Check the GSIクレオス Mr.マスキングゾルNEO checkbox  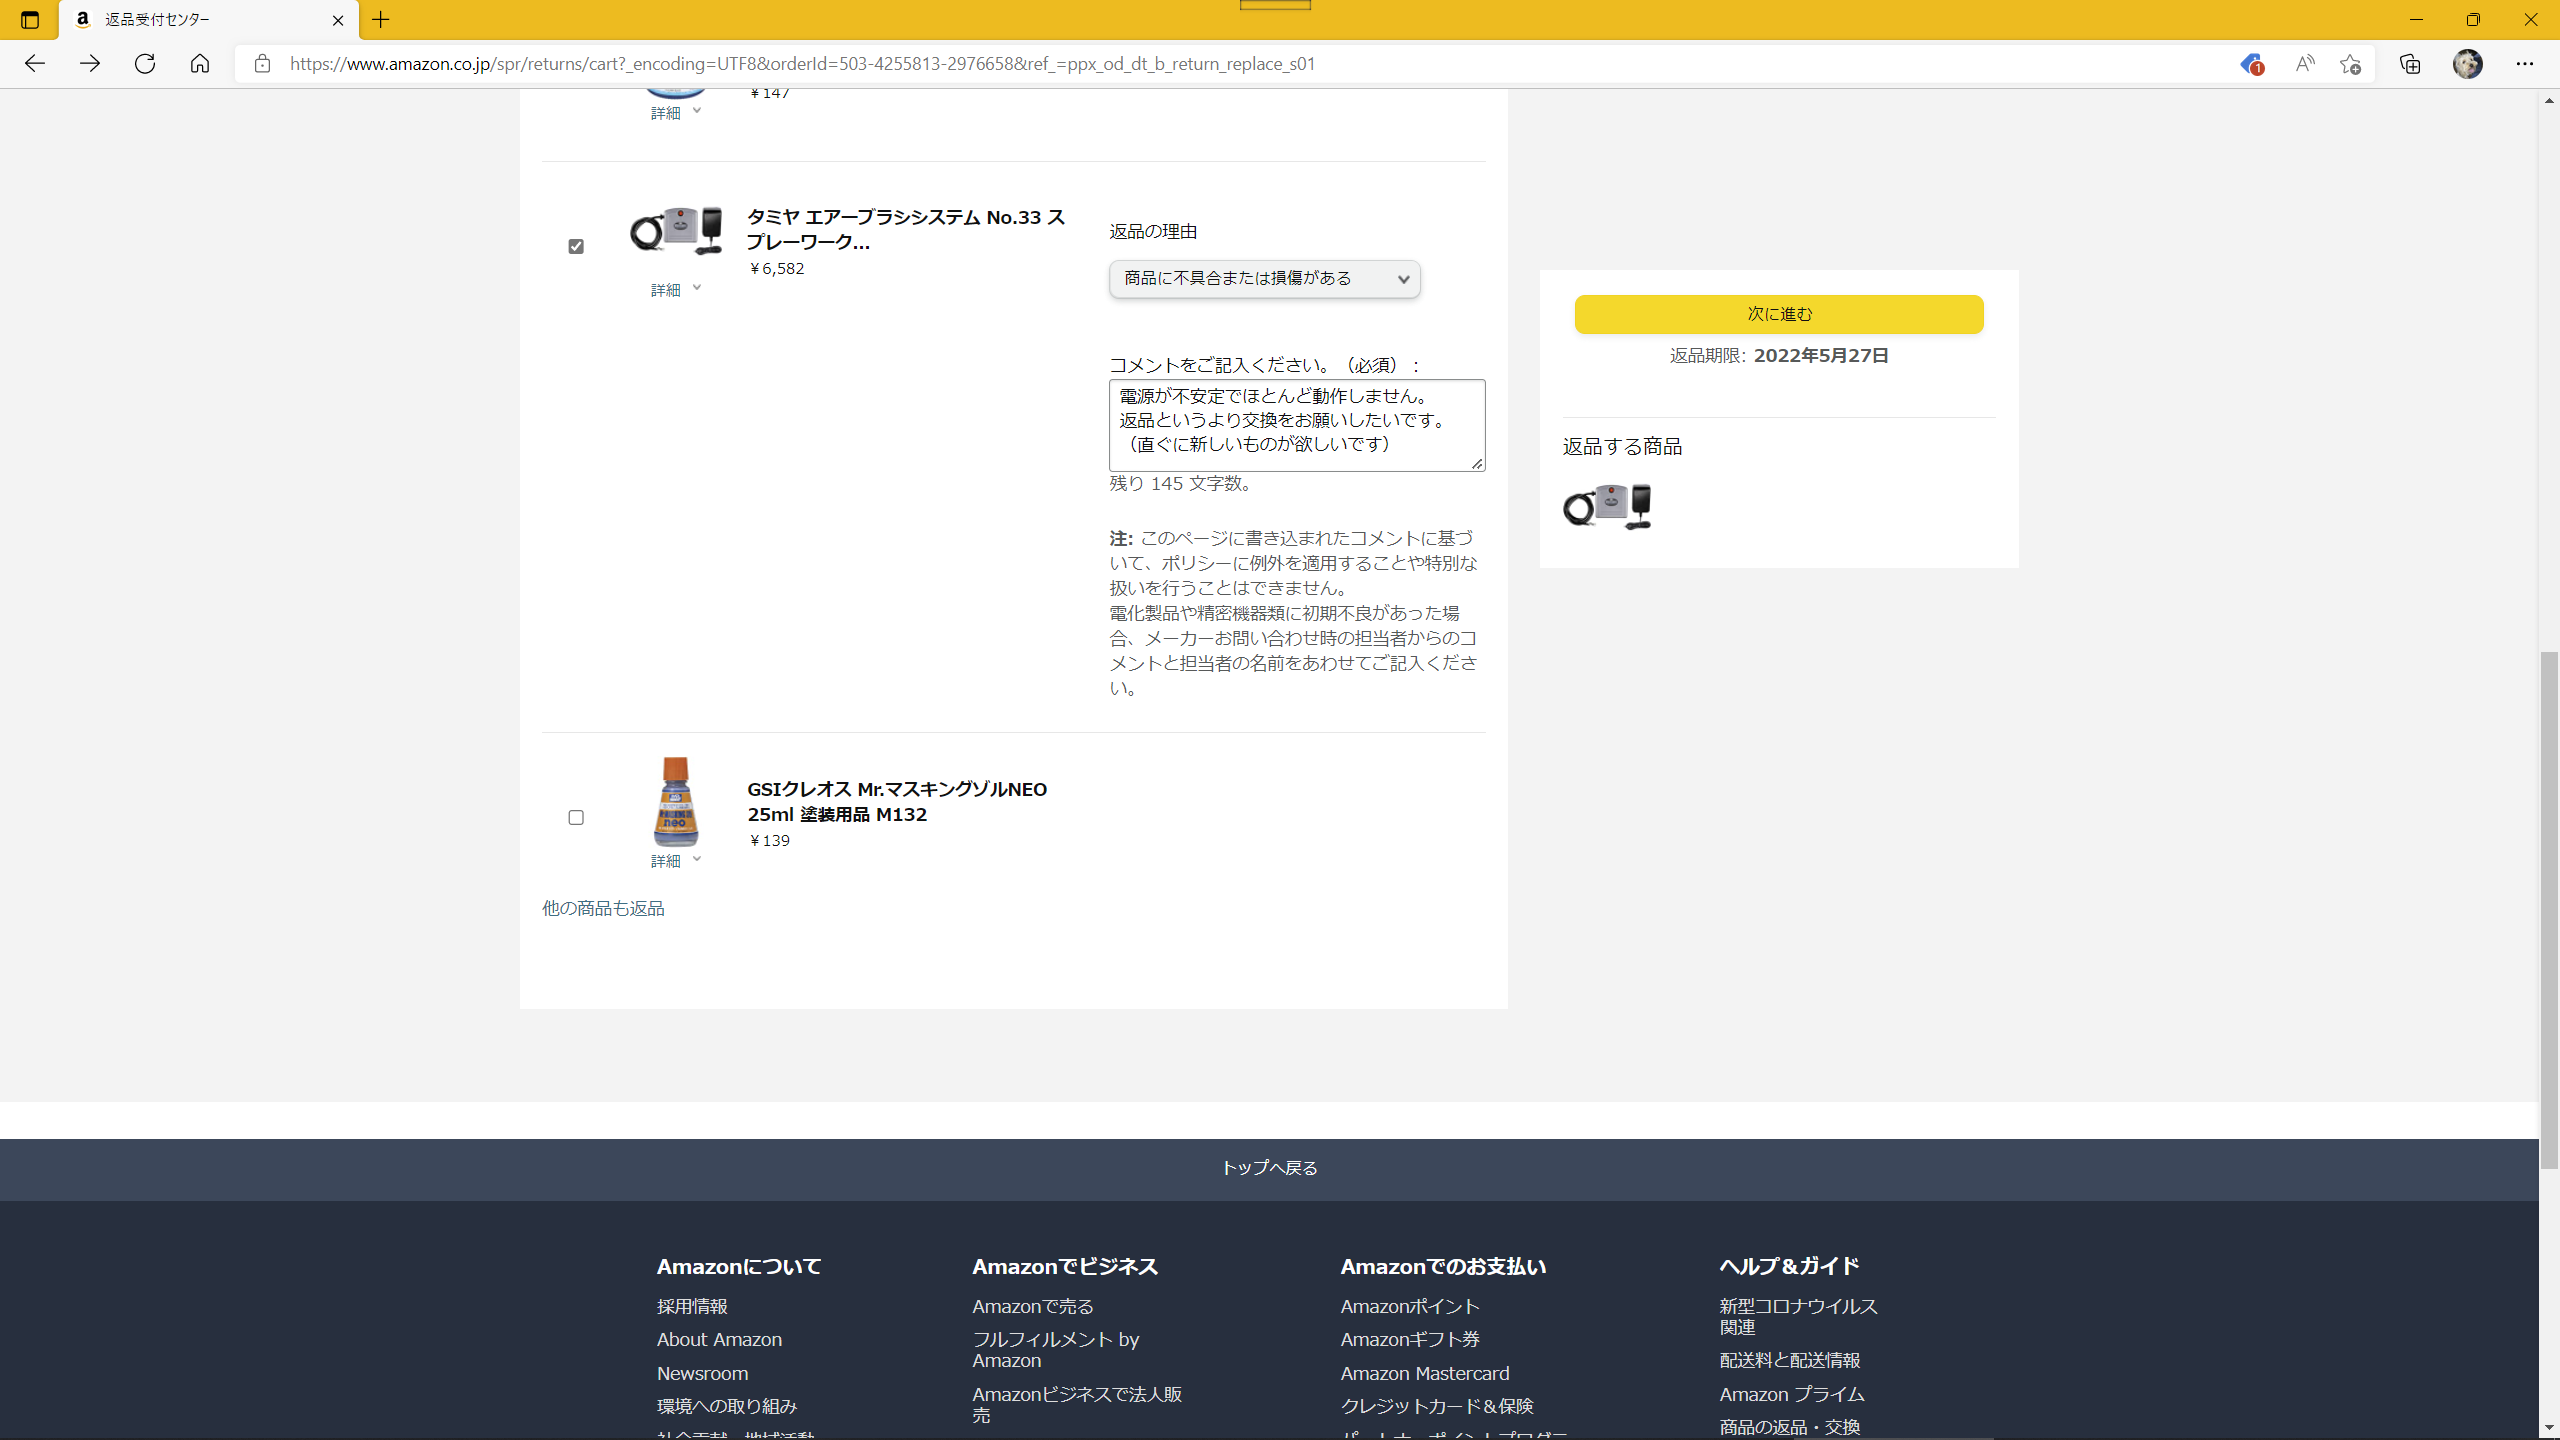click(x=576, y=817)
